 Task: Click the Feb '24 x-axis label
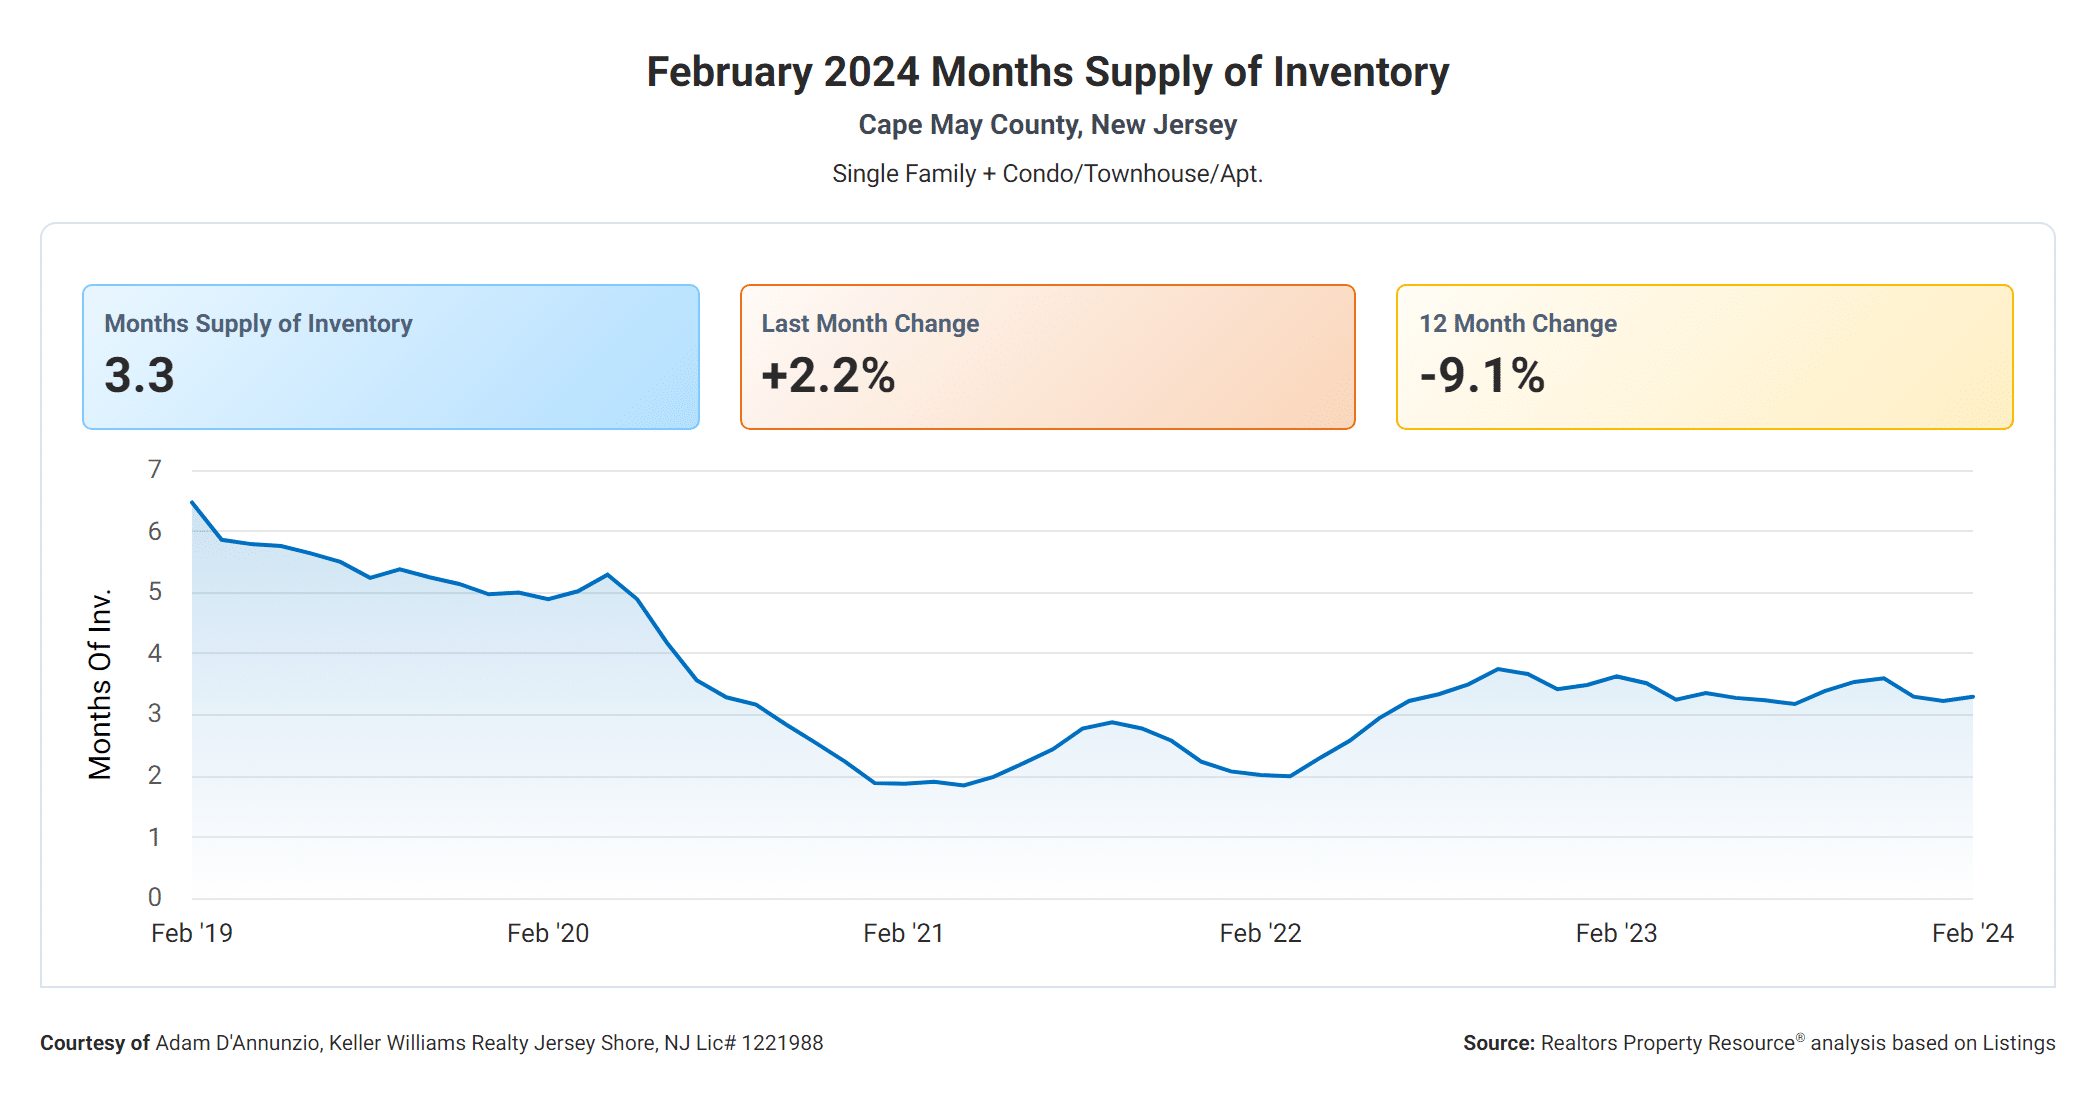tap(1972, 933)
